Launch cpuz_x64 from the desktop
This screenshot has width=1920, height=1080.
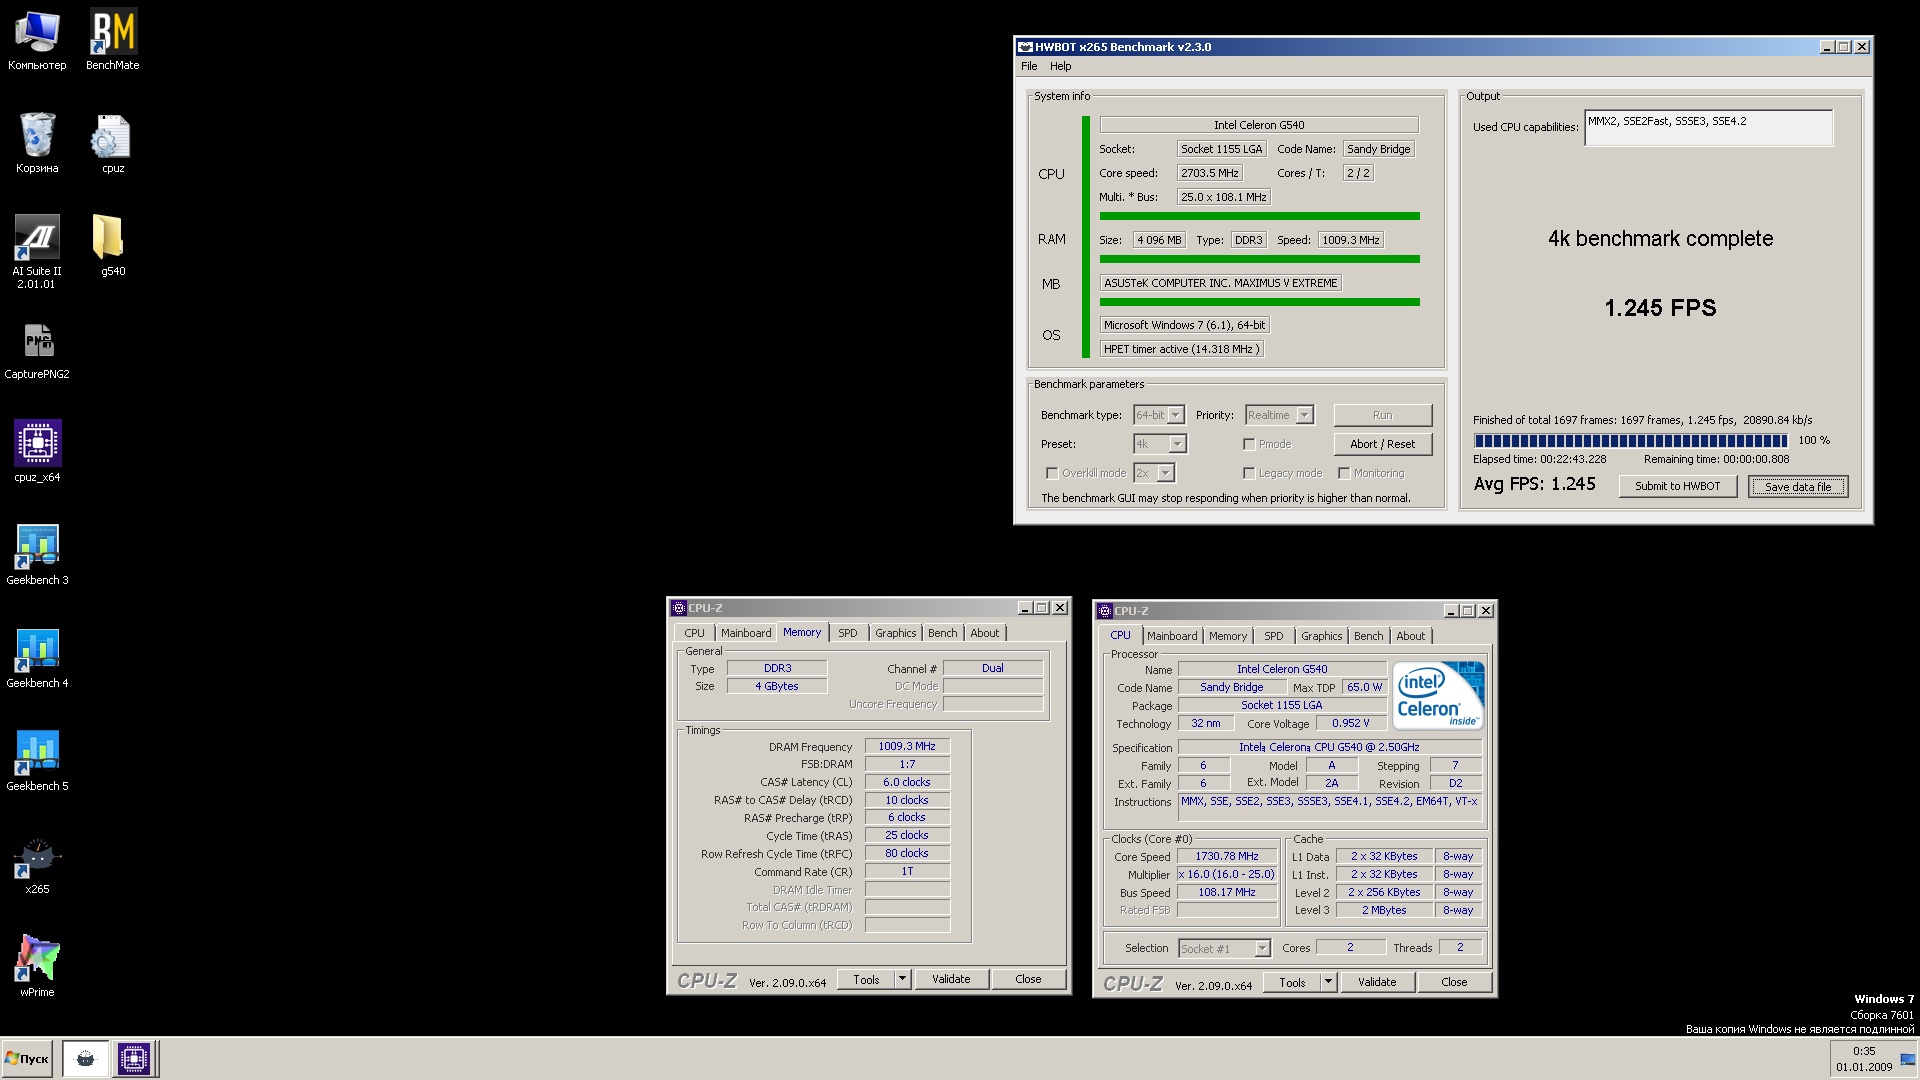(37, 451)
